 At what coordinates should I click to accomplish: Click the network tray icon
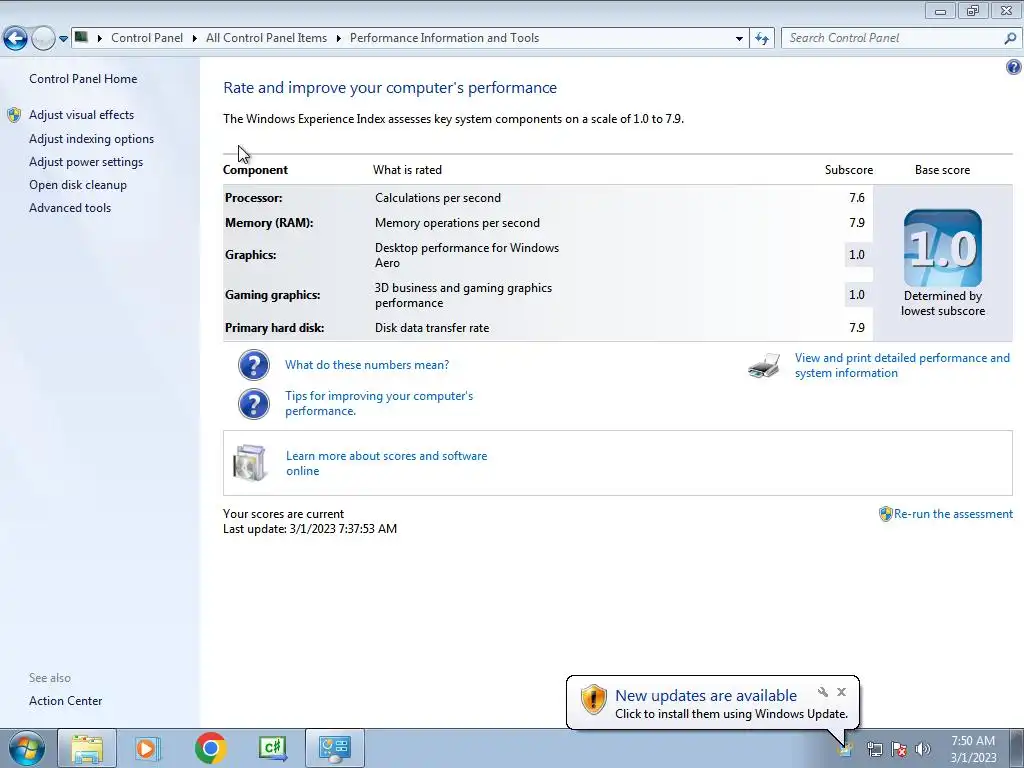click(874, 750)
